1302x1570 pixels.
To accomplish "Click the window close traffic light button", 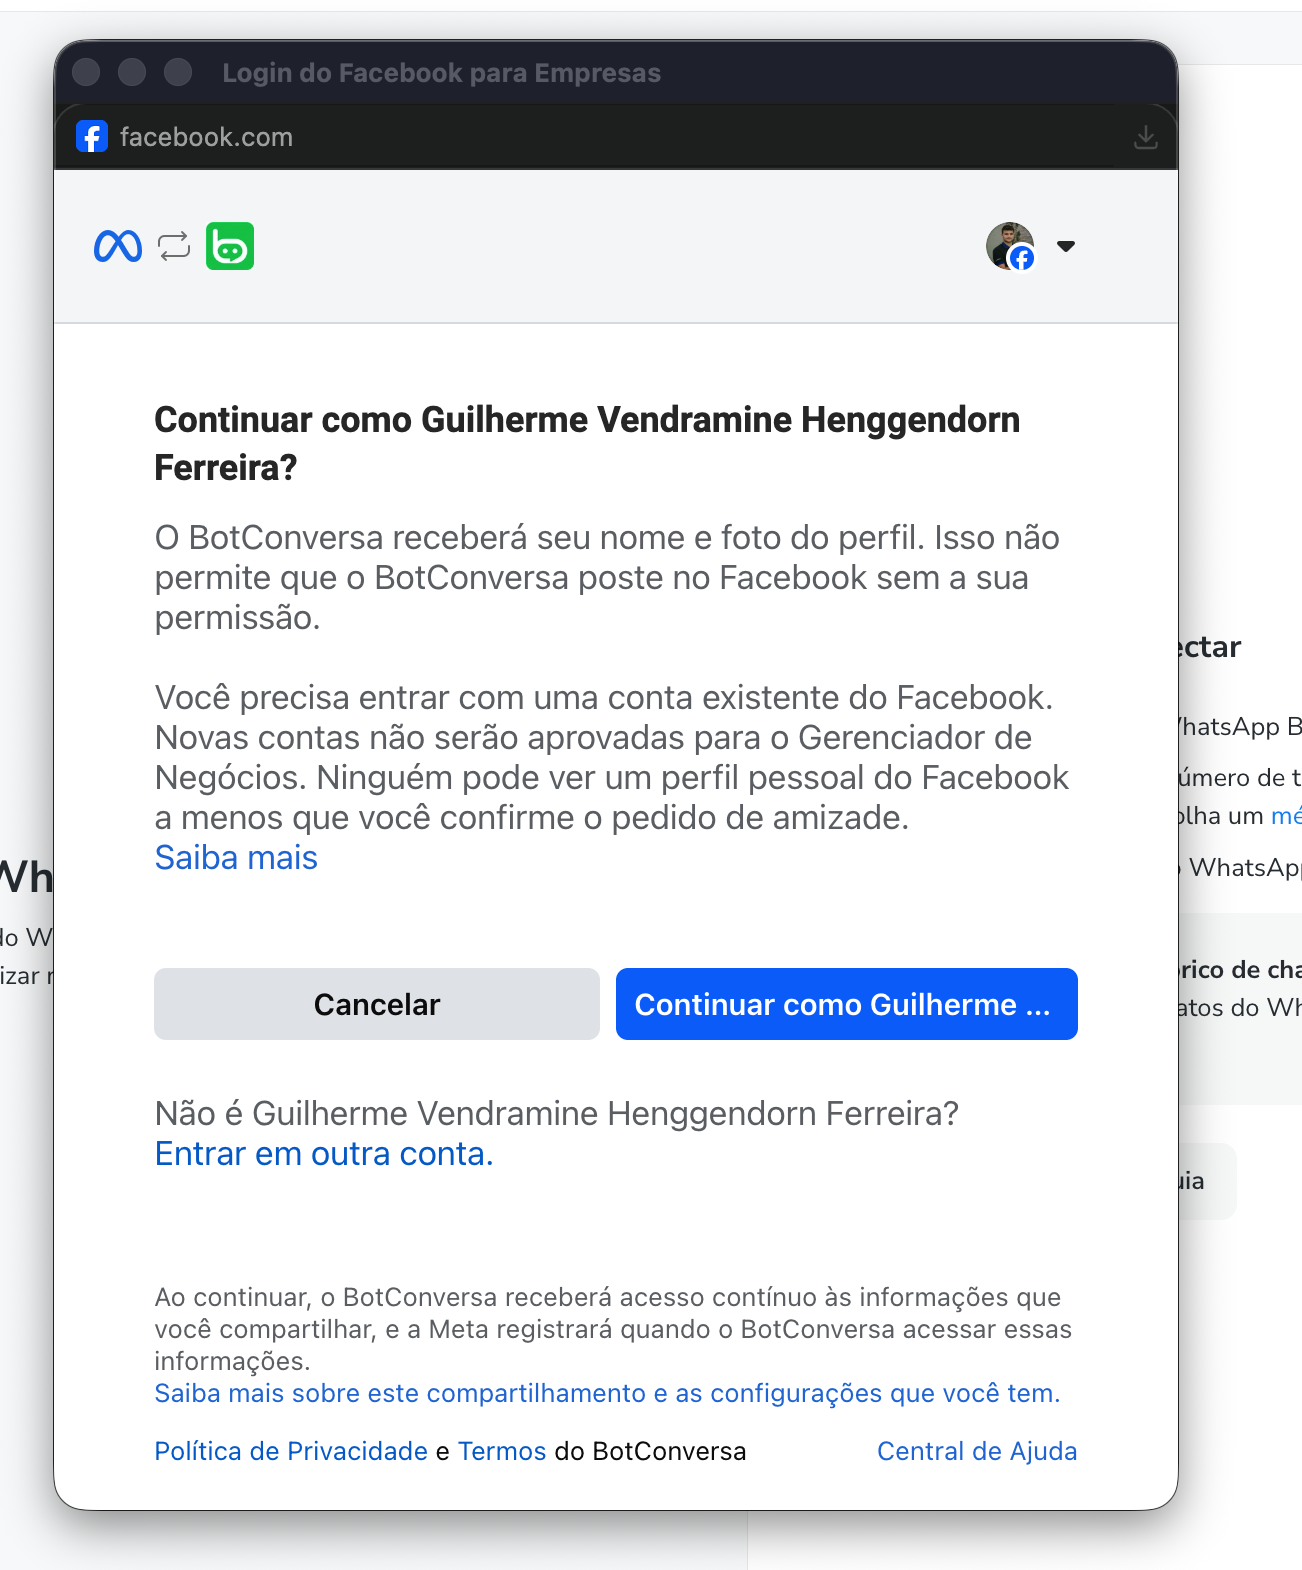I will point(87,72).
